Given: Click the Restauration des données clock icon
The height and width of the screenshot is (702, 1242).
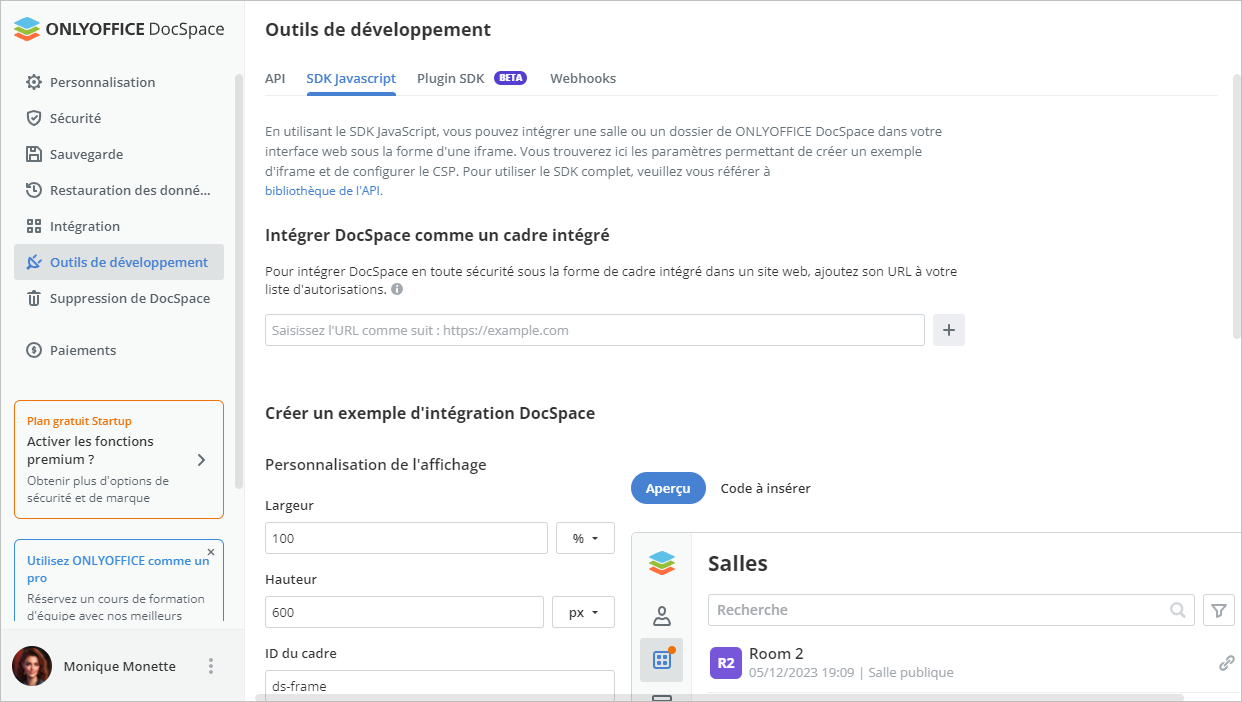Looking at the screenshot, I should pos(34,190).
